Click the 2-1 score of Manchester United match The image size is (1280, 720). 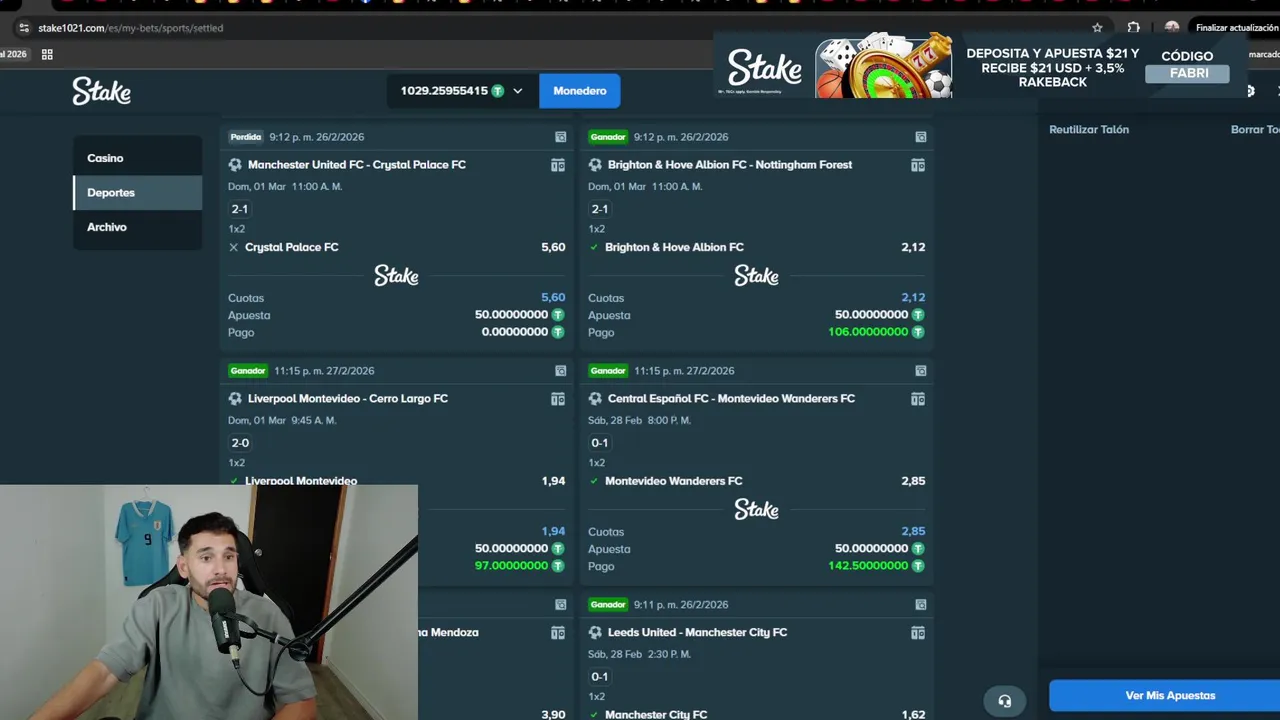click(x=240, y=209)
